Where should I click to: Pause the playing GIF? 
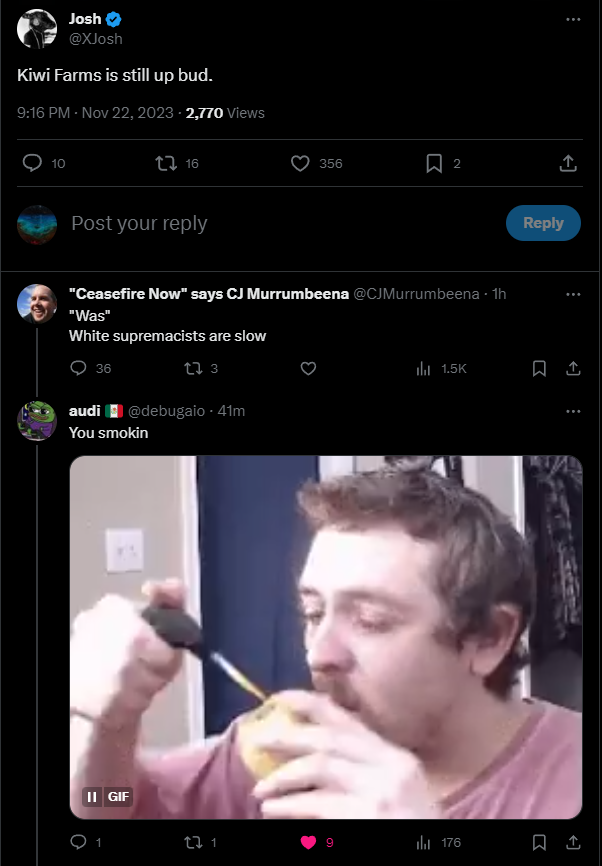pos(92,796)
